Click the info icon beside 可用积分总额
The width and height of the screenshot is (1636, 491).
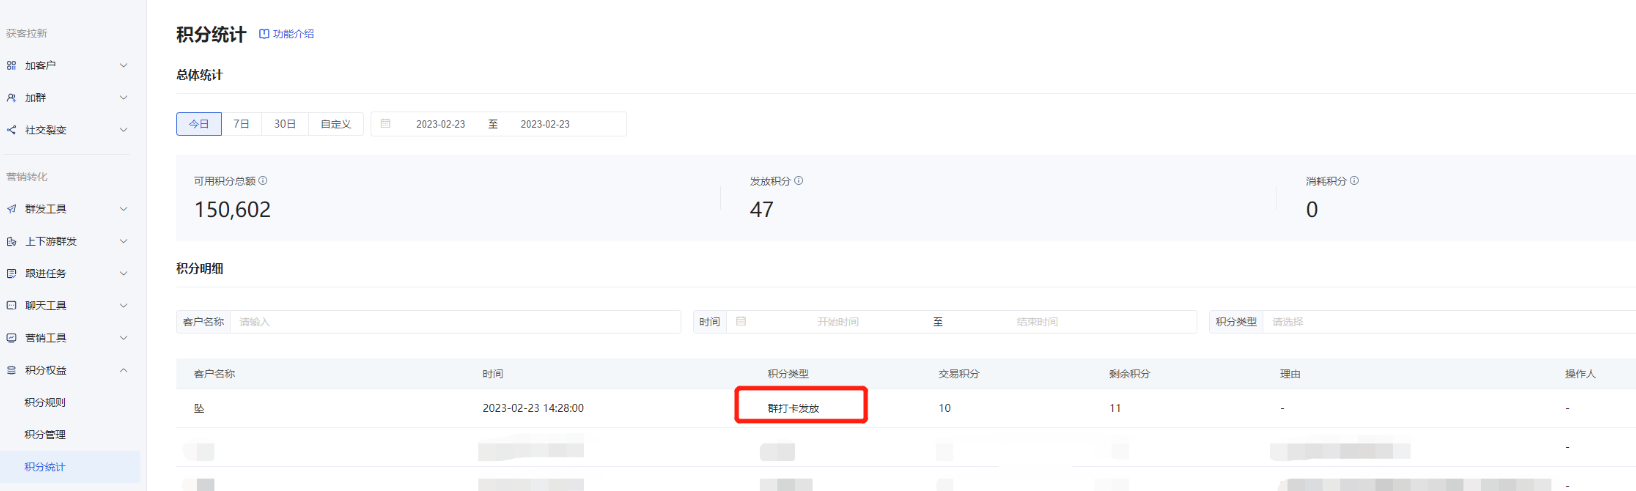pyautogui.click(x=263, y=181)
